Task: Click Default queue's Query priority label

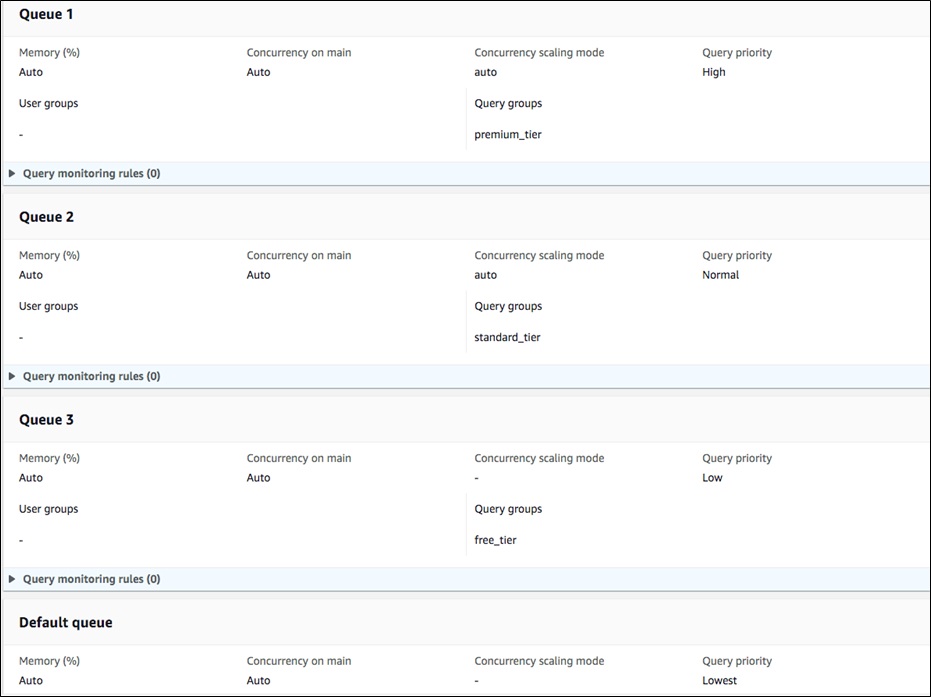Action: (x=737, y=661)
